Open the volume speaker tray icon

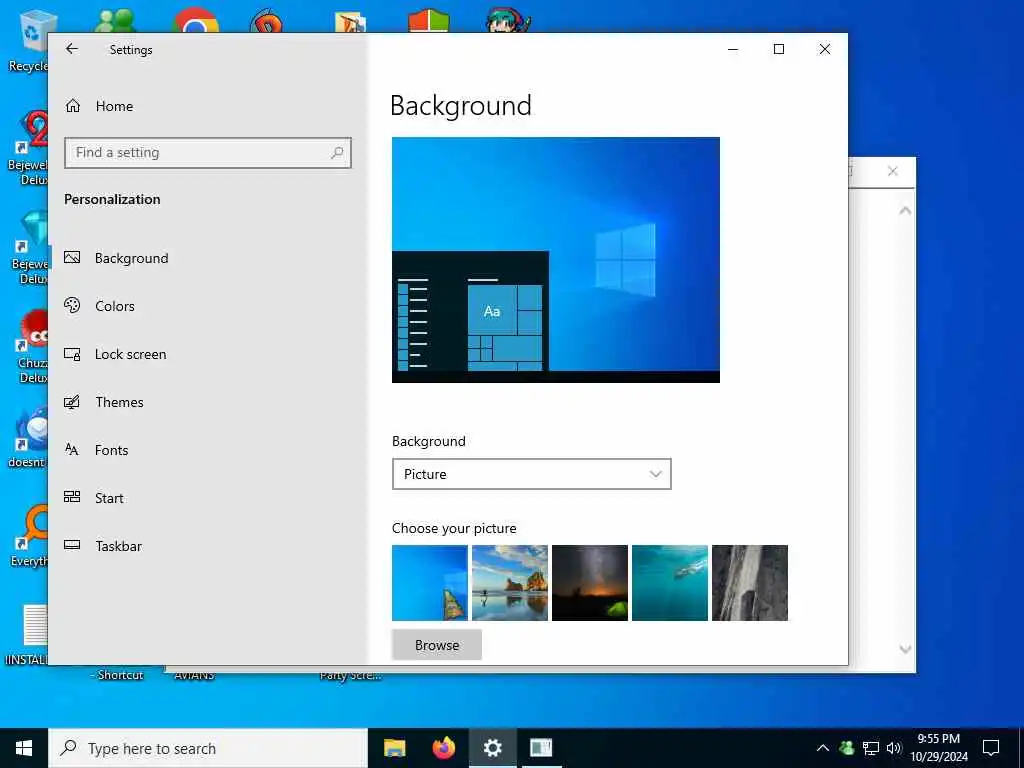tap(894, 748)
